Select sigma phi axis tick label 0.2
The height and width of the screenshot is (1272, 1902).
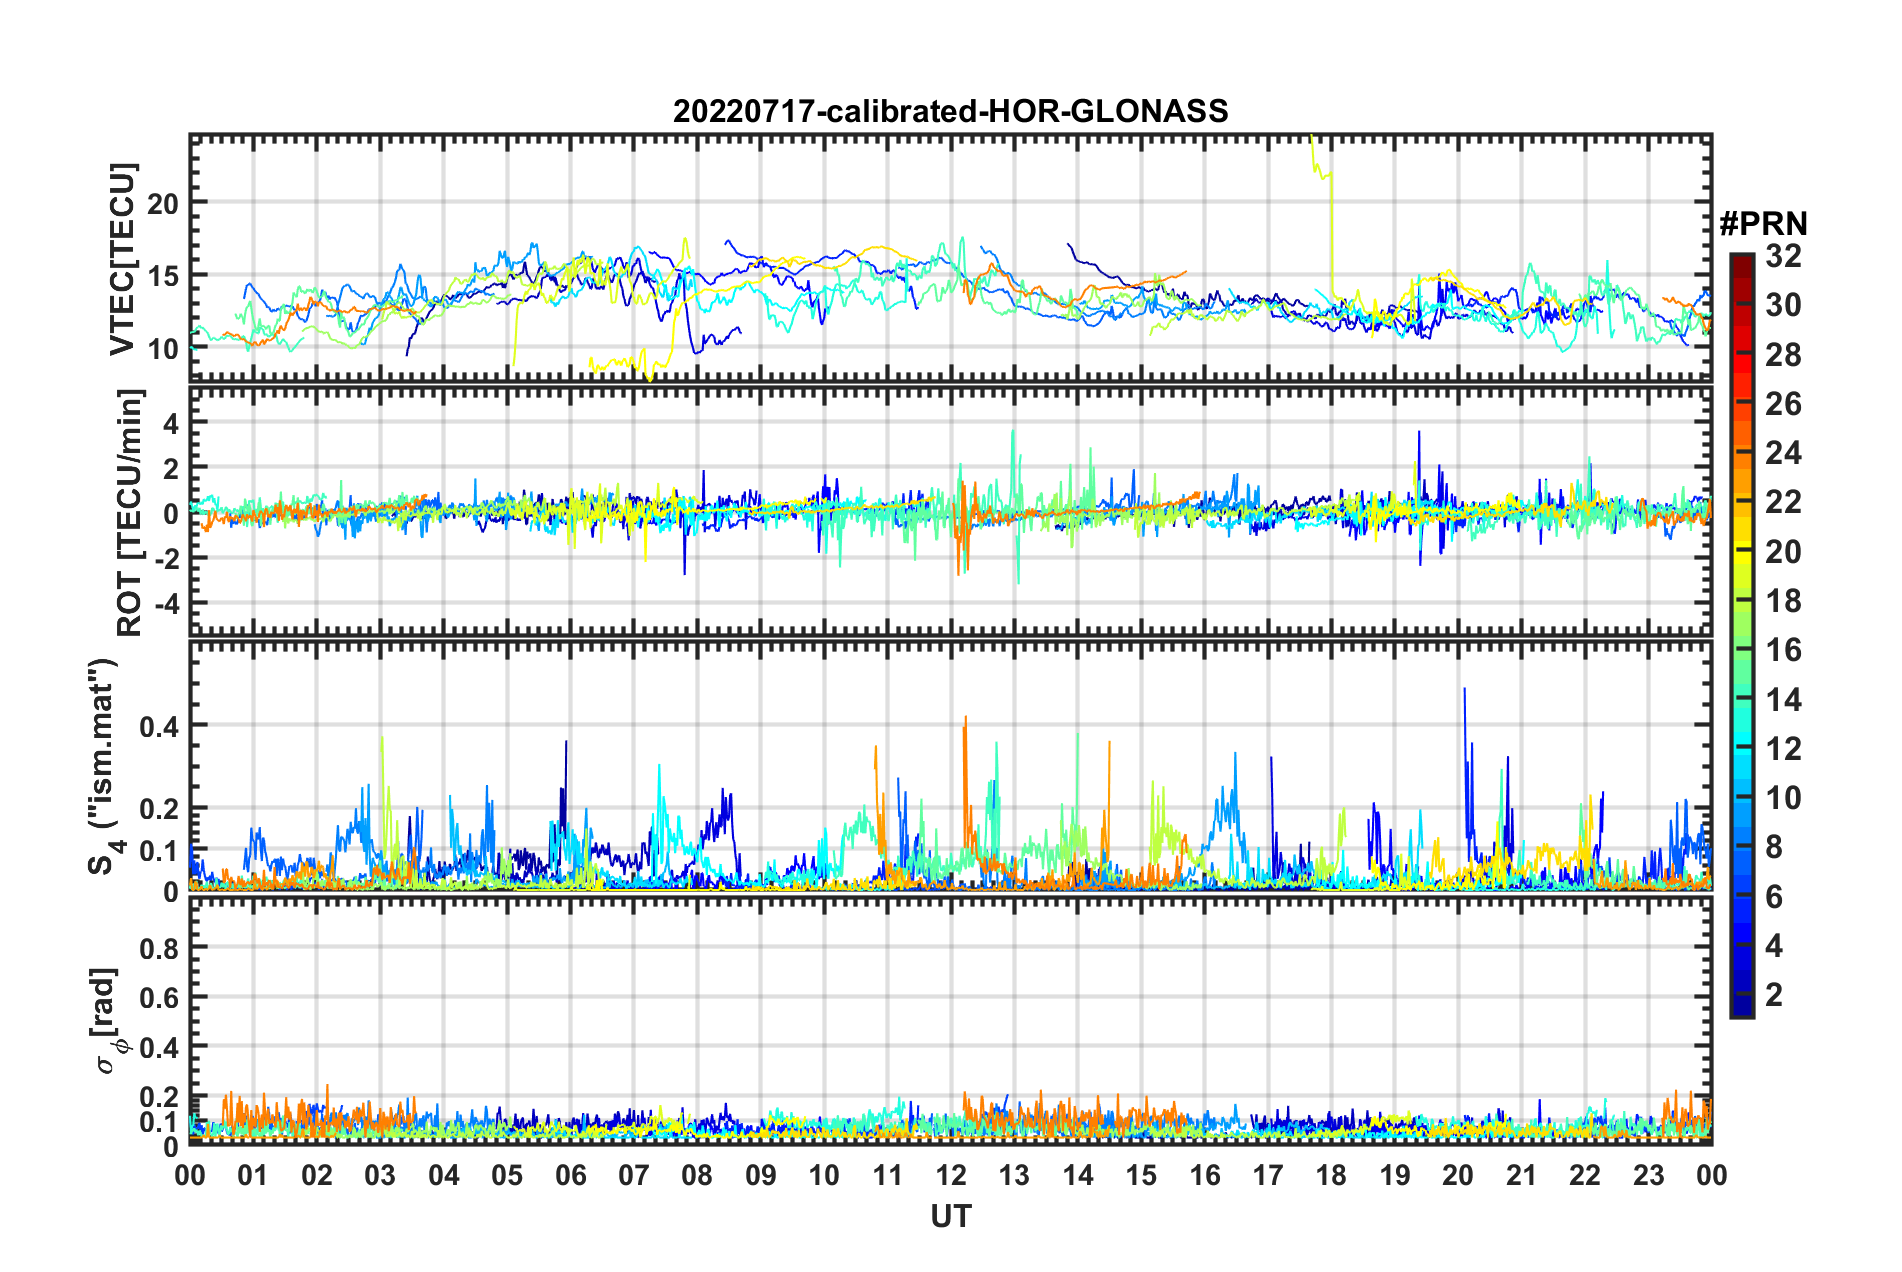point(160,1097)
